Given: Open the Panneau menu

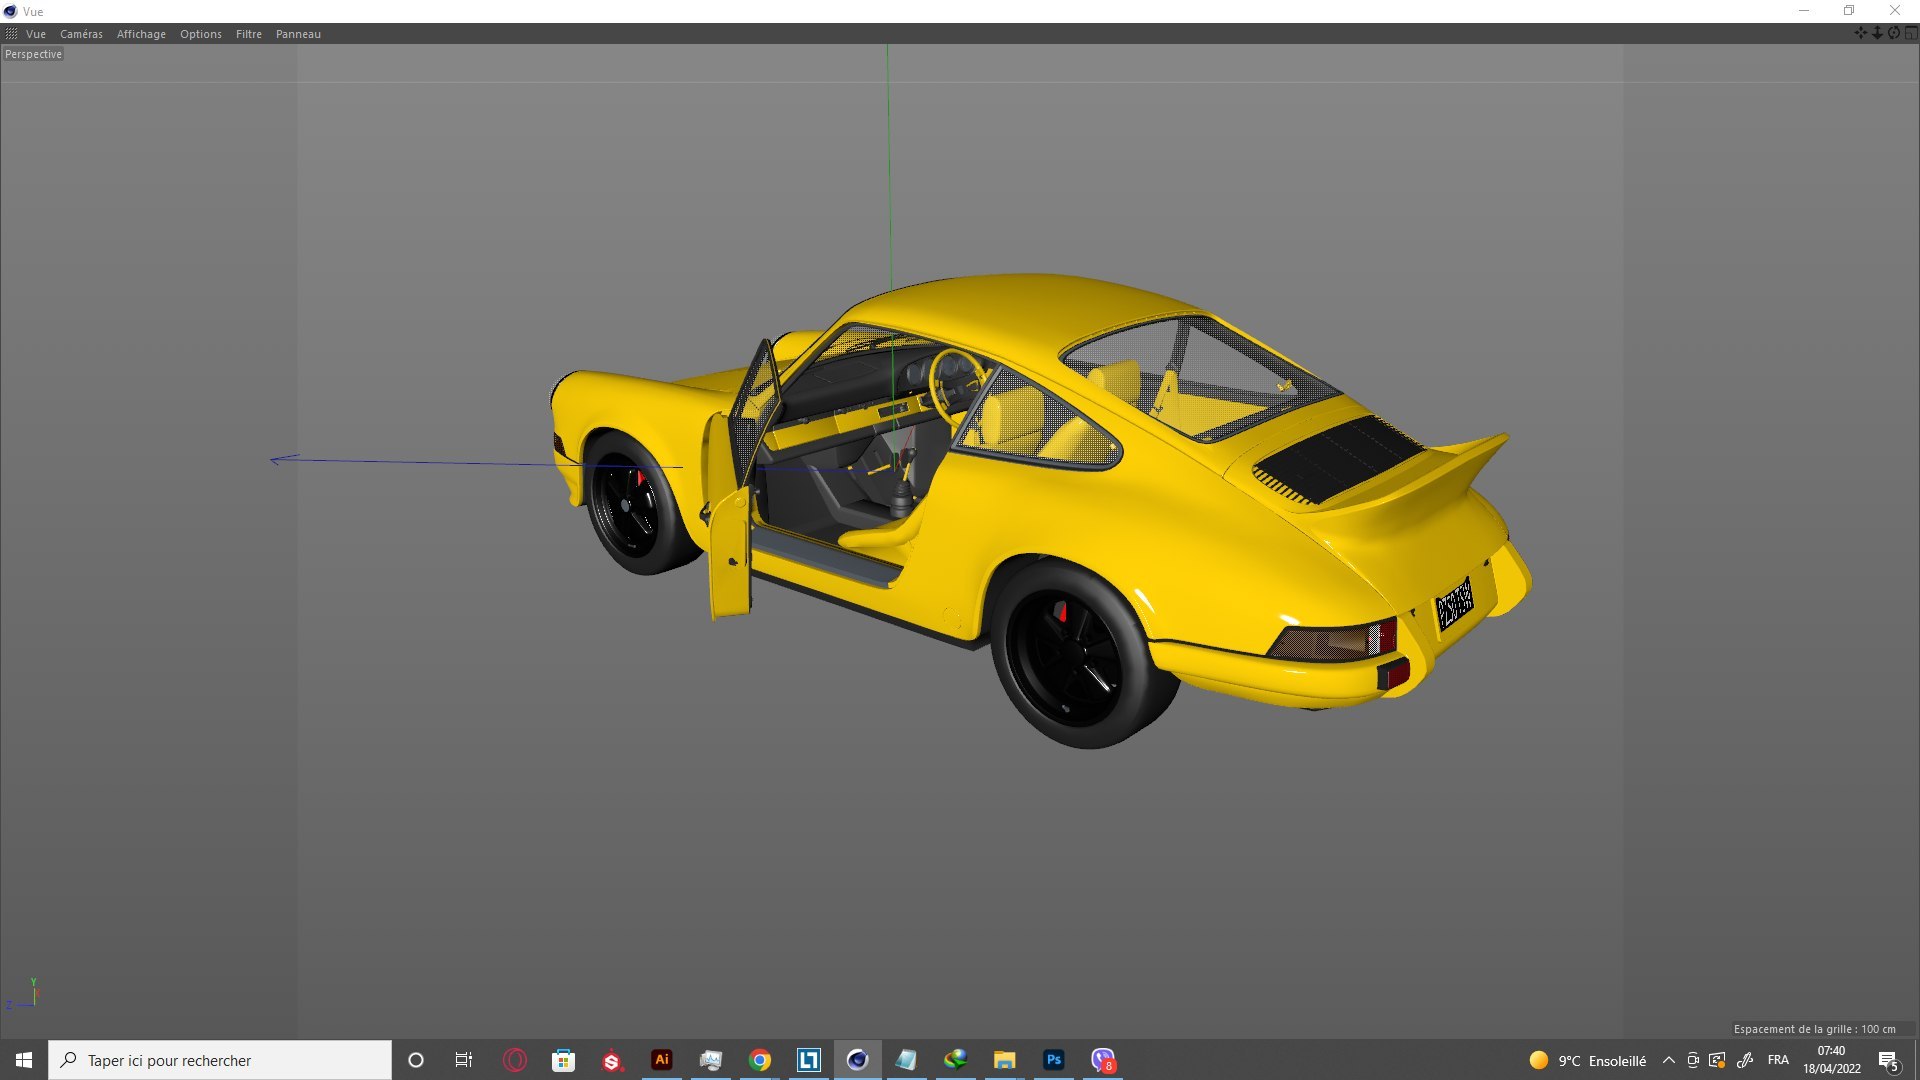Looking at the screenshot, I should coord(298,34).
